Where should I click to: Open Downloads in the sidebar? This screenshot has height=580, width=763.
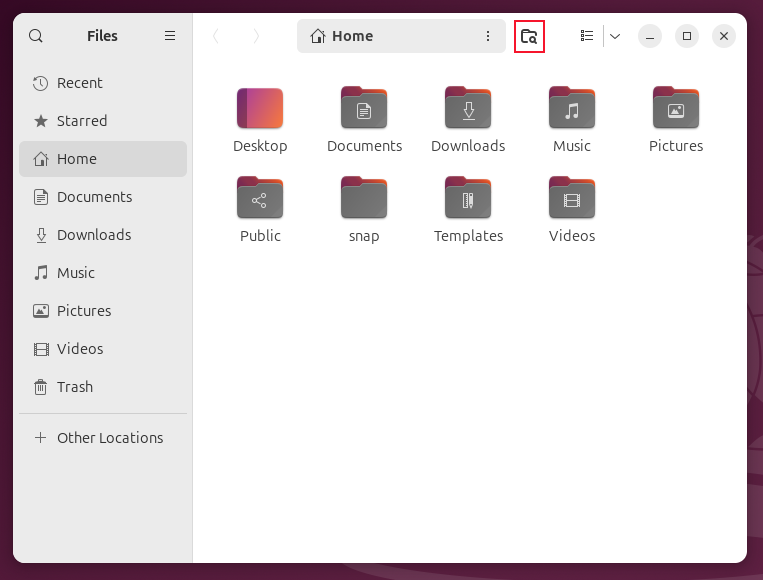(103, 235)
